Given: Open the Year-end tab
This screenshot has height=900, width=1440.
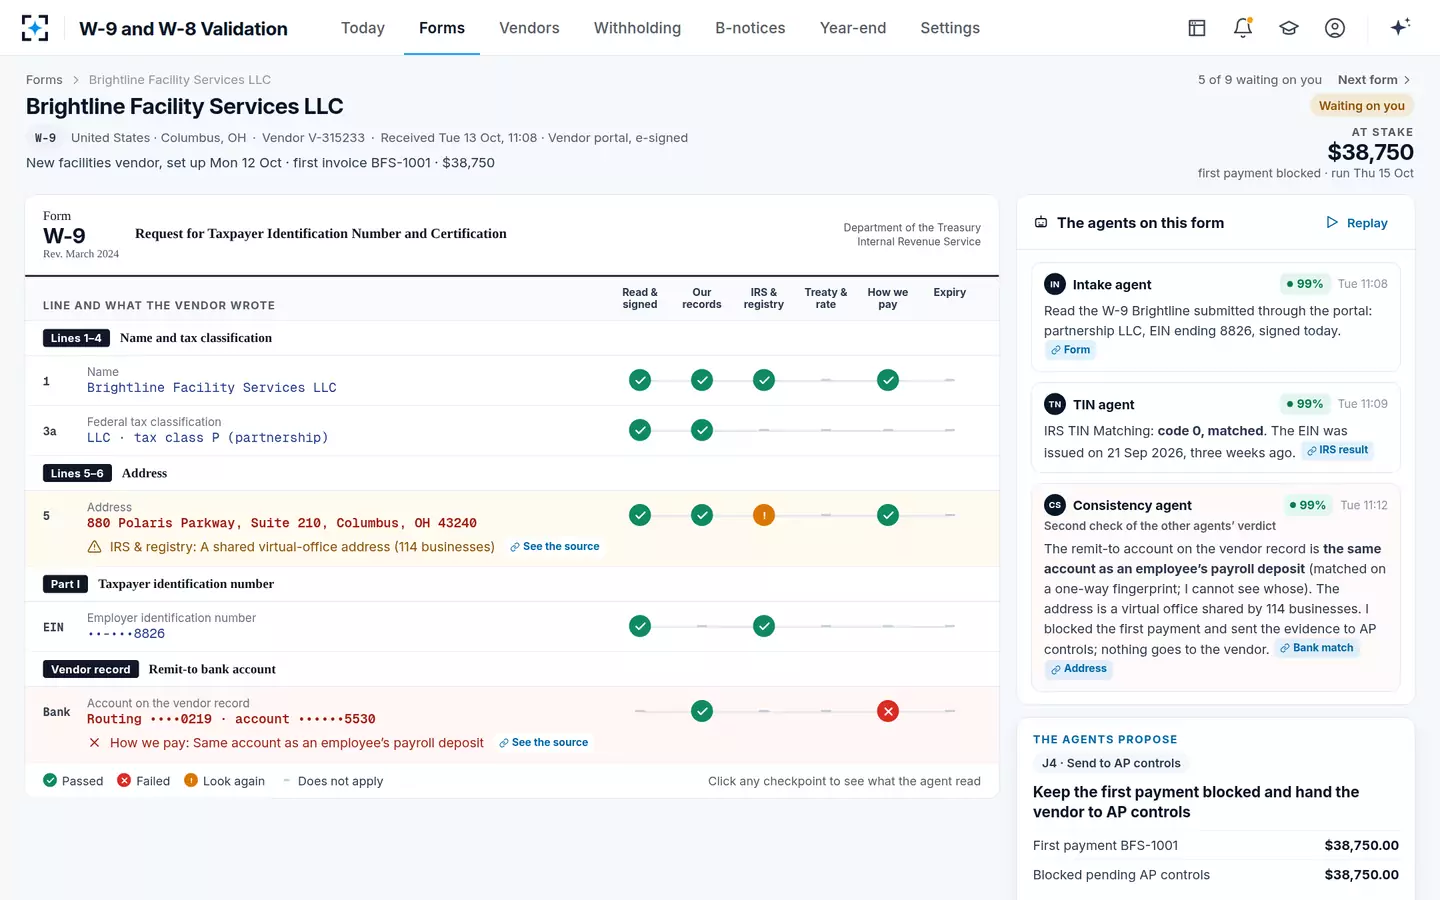Looking at the screenshot, I should point(853,28).
